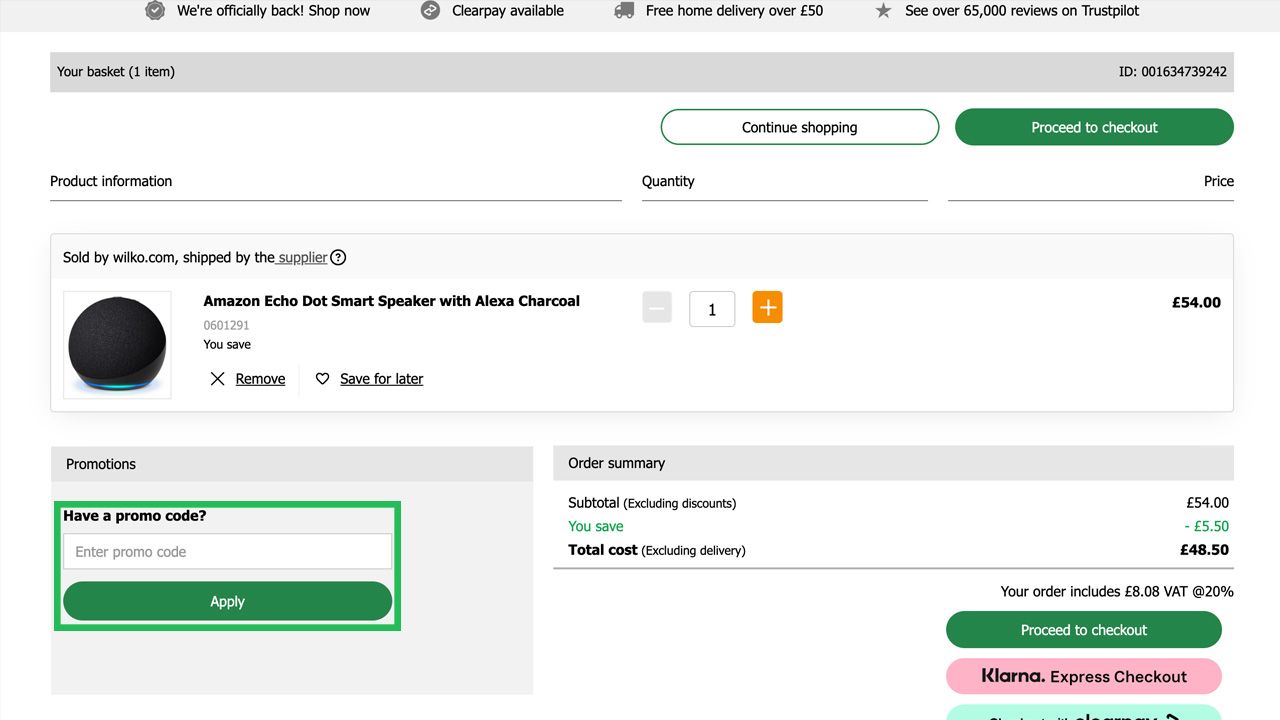This screenshot has width=1280, height=720.
Task: Open supplier info question mark icon
Action: 338,257
